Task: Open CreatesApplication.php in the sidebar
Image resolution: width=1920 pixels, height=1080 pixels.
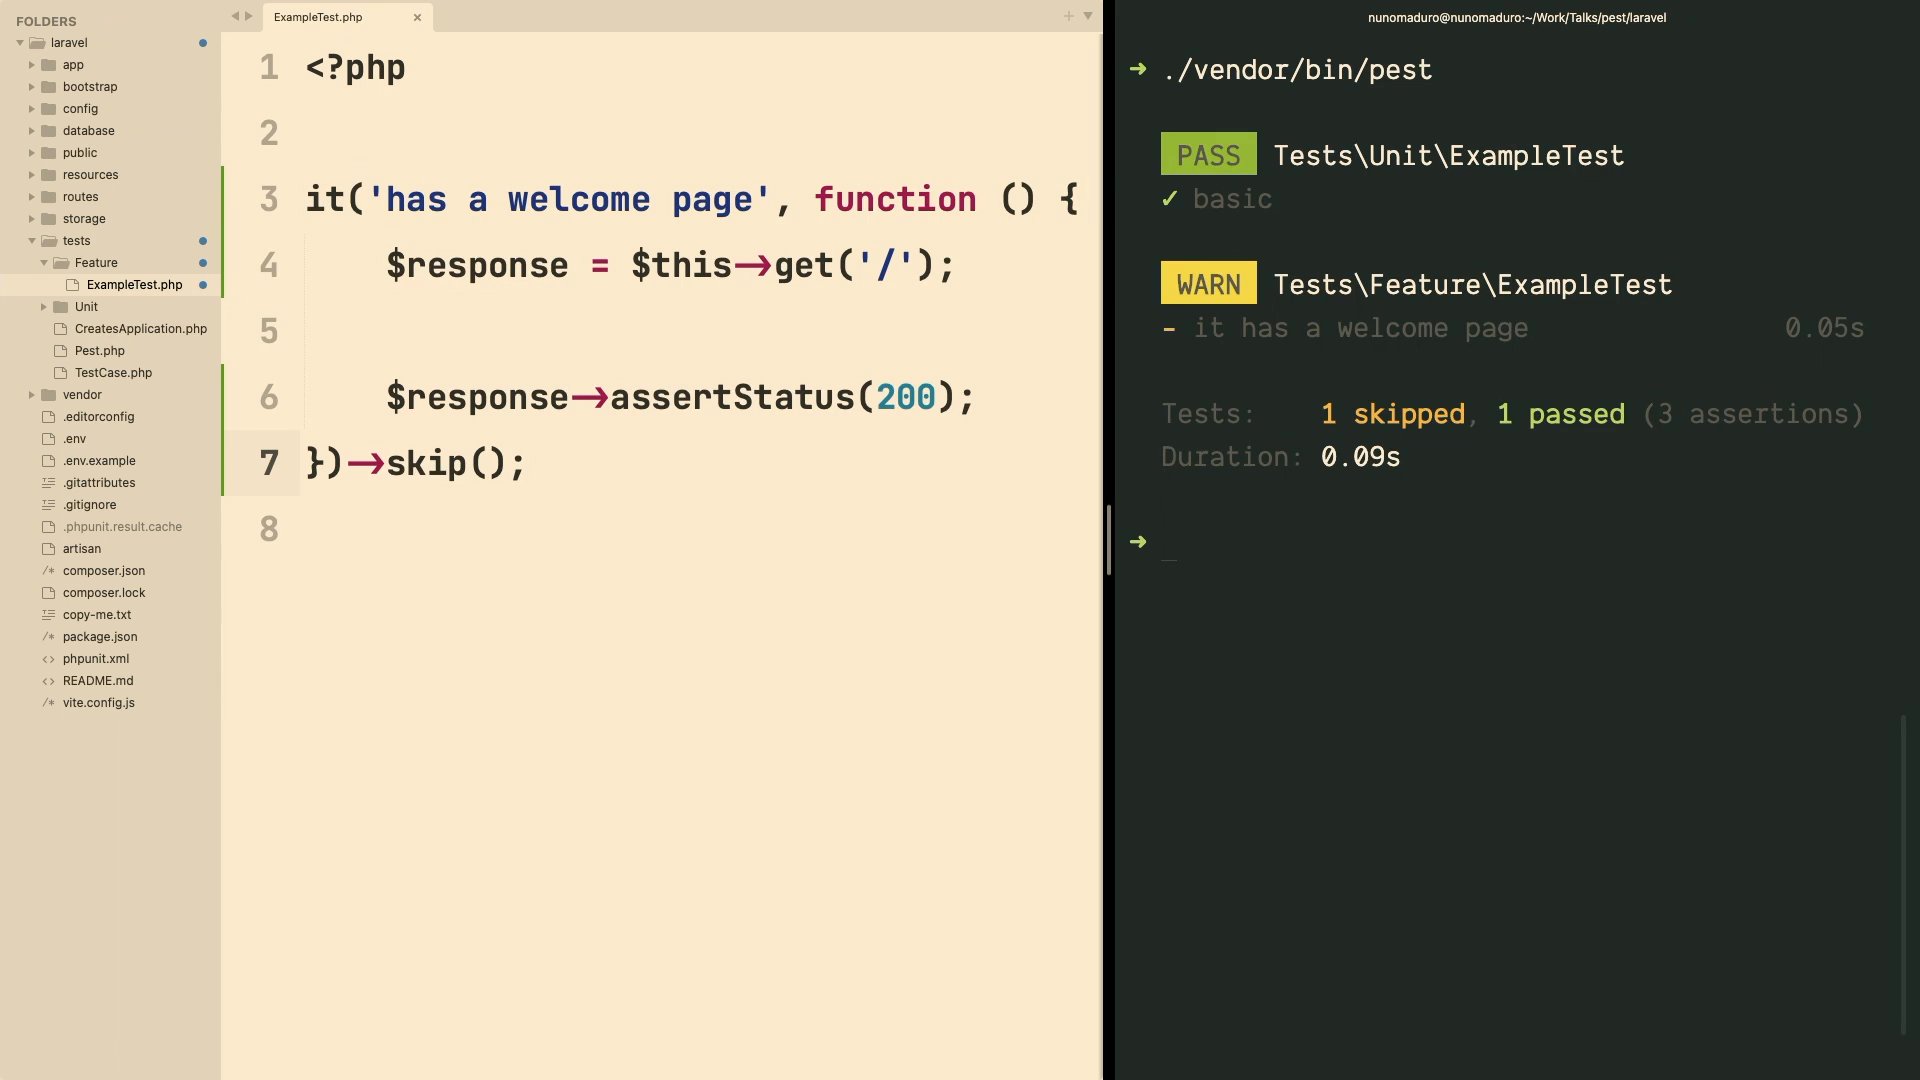Action: 140,329
